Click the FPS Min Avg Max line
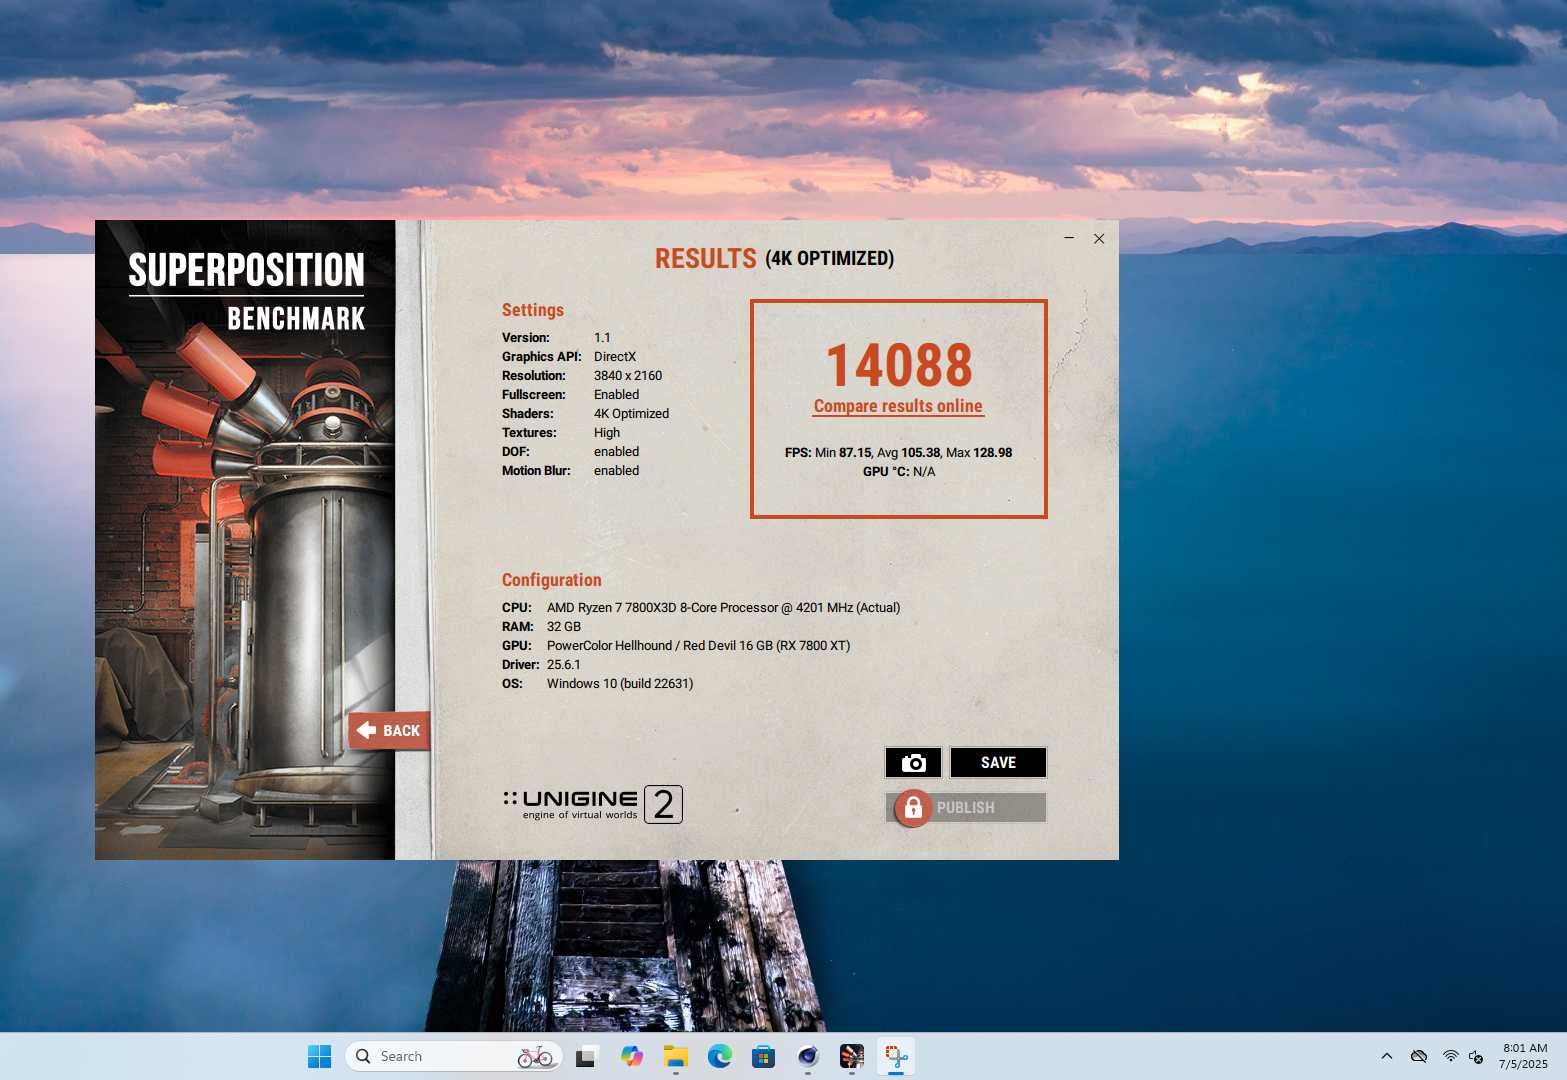Image resolution: width=1567 pixels, height=1080 pixels. point(898,453)
